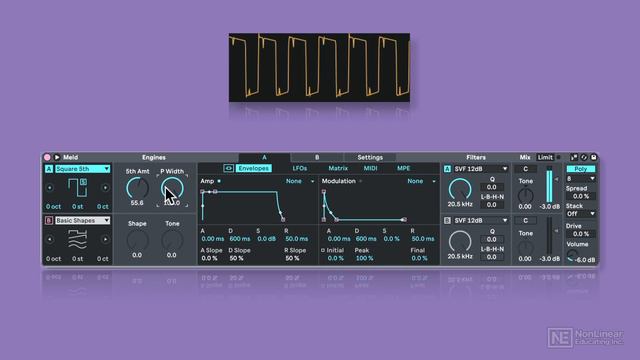
Task: Toggle Filter B activator button
Action: (x=447, y=220)
